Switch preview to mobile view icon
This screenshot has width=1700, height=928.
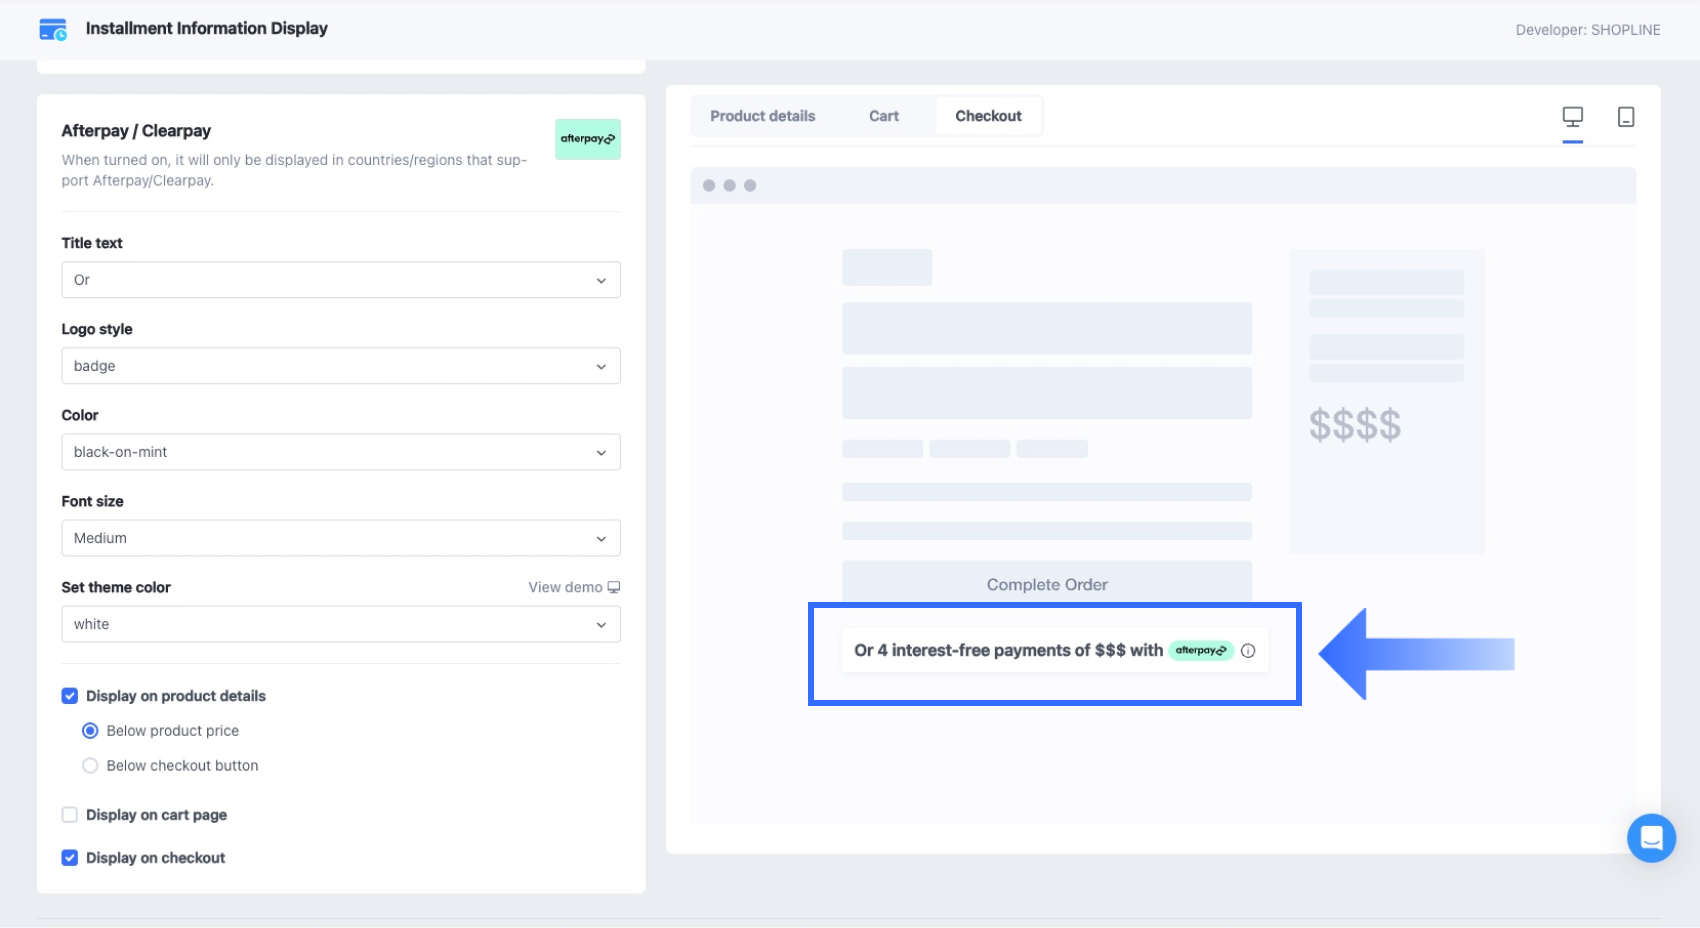tap(1626, 117)
